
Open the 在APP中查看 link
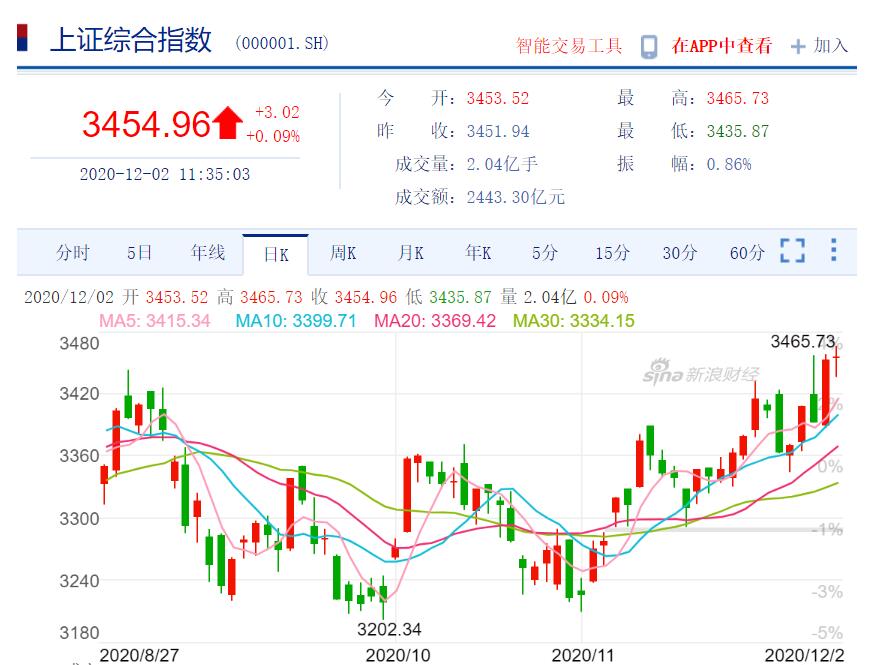tap(722, 46)
